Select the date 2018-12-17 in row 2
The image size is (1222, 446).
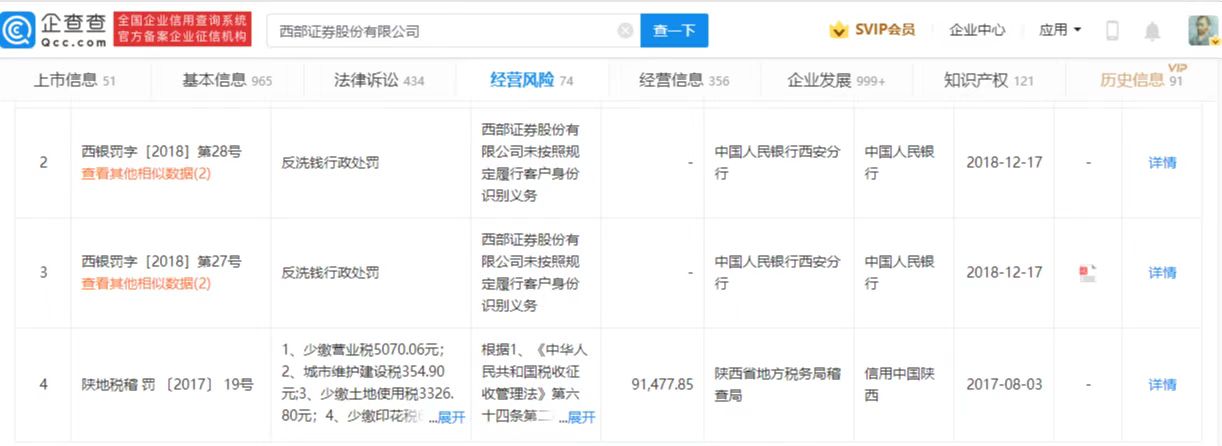pos(1004,162)
